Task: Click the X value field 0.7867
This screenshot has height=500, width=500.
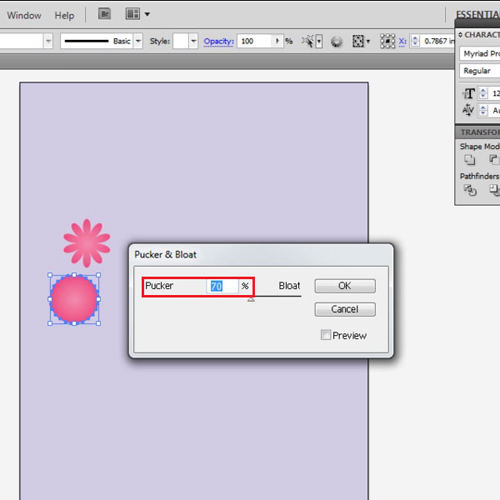Action: click(437, 41)
